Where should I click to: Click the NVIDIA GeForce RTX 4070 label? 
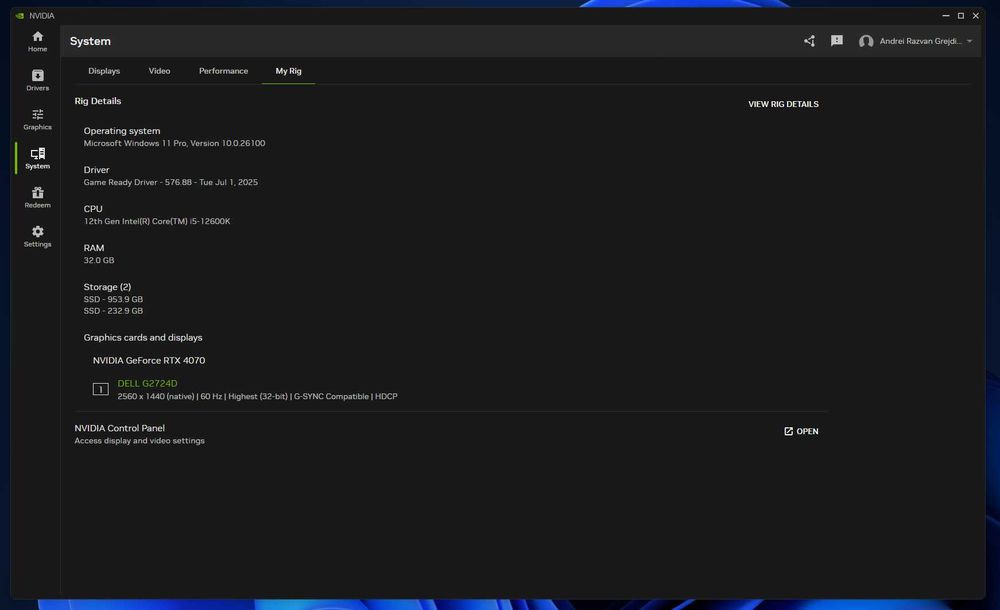[x=149, y=361]
